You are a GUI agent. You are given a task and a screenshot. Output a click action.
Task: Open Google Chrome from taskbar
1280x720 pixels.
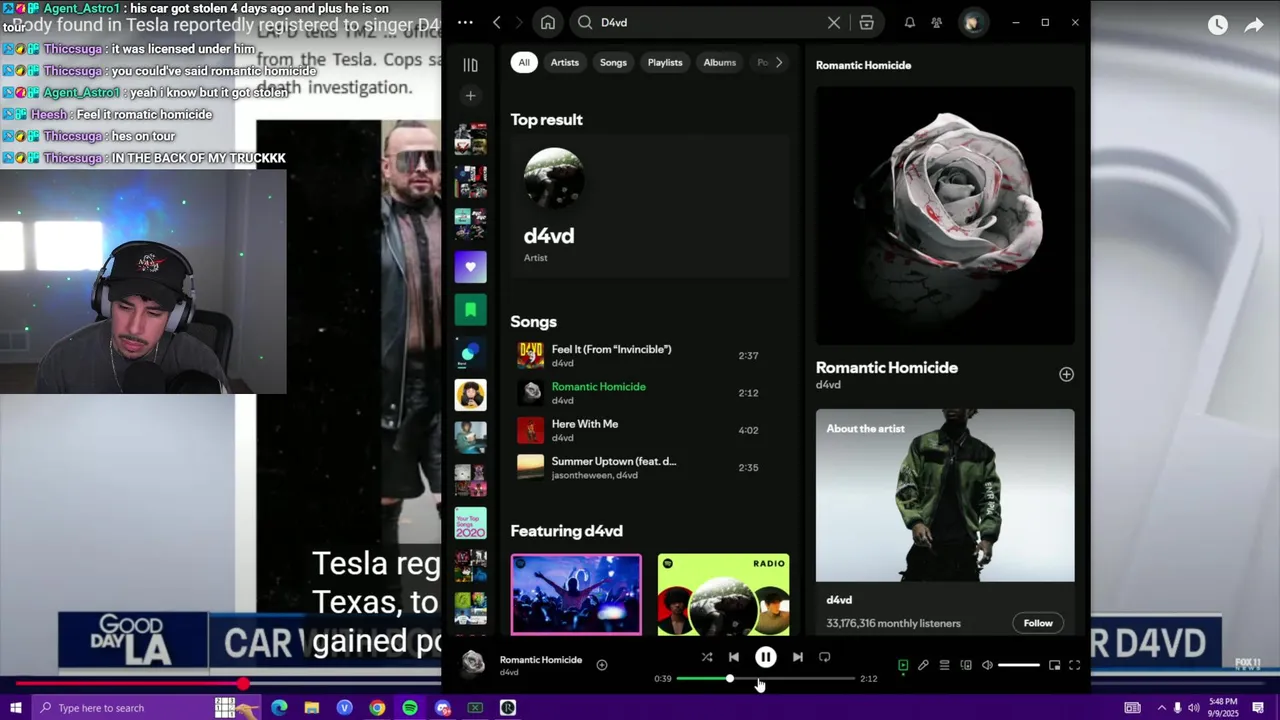[x=377, y=708]
